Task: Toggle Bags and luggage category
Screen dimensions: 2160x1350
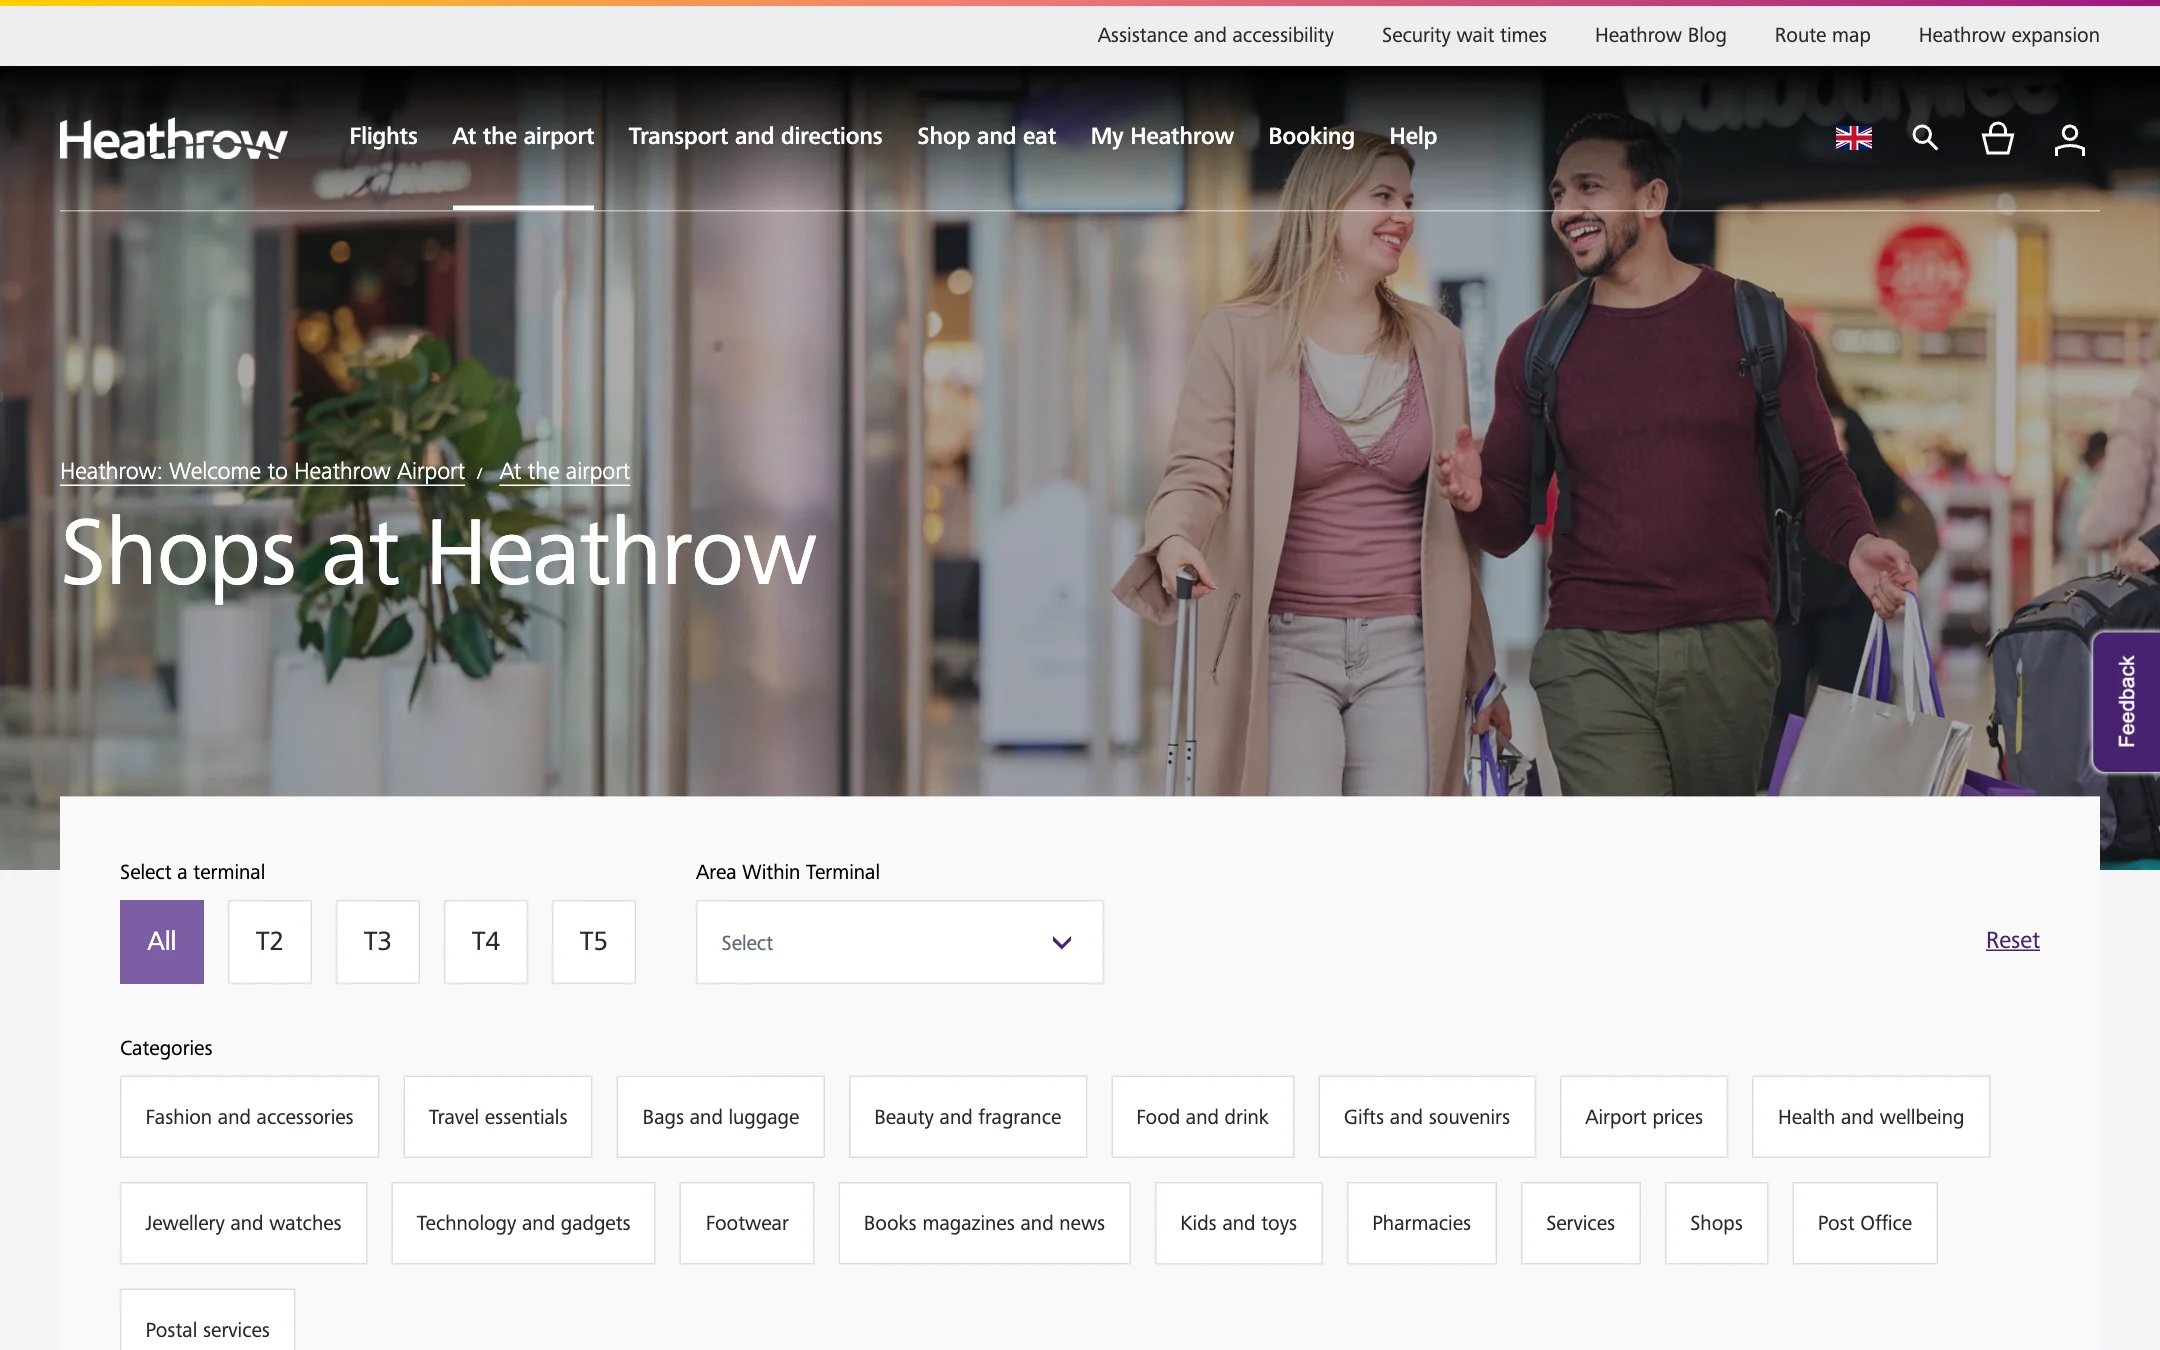Action: click(x=721, y=1117)
